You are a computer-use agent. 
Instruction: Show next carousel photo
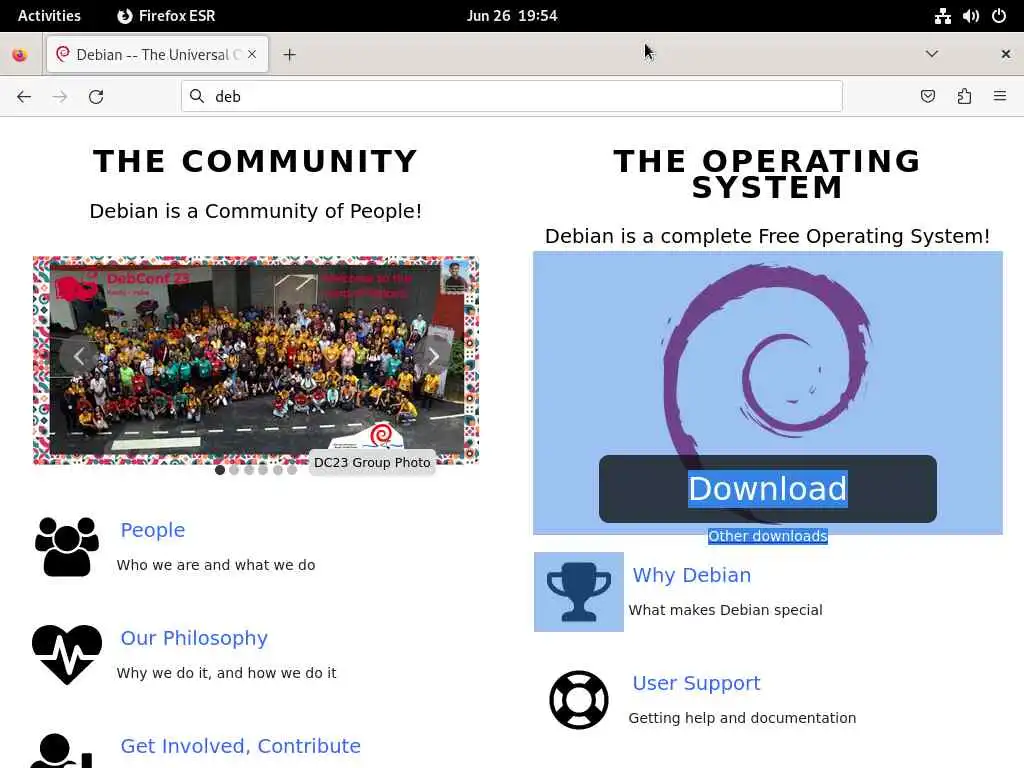pos(434,357)
